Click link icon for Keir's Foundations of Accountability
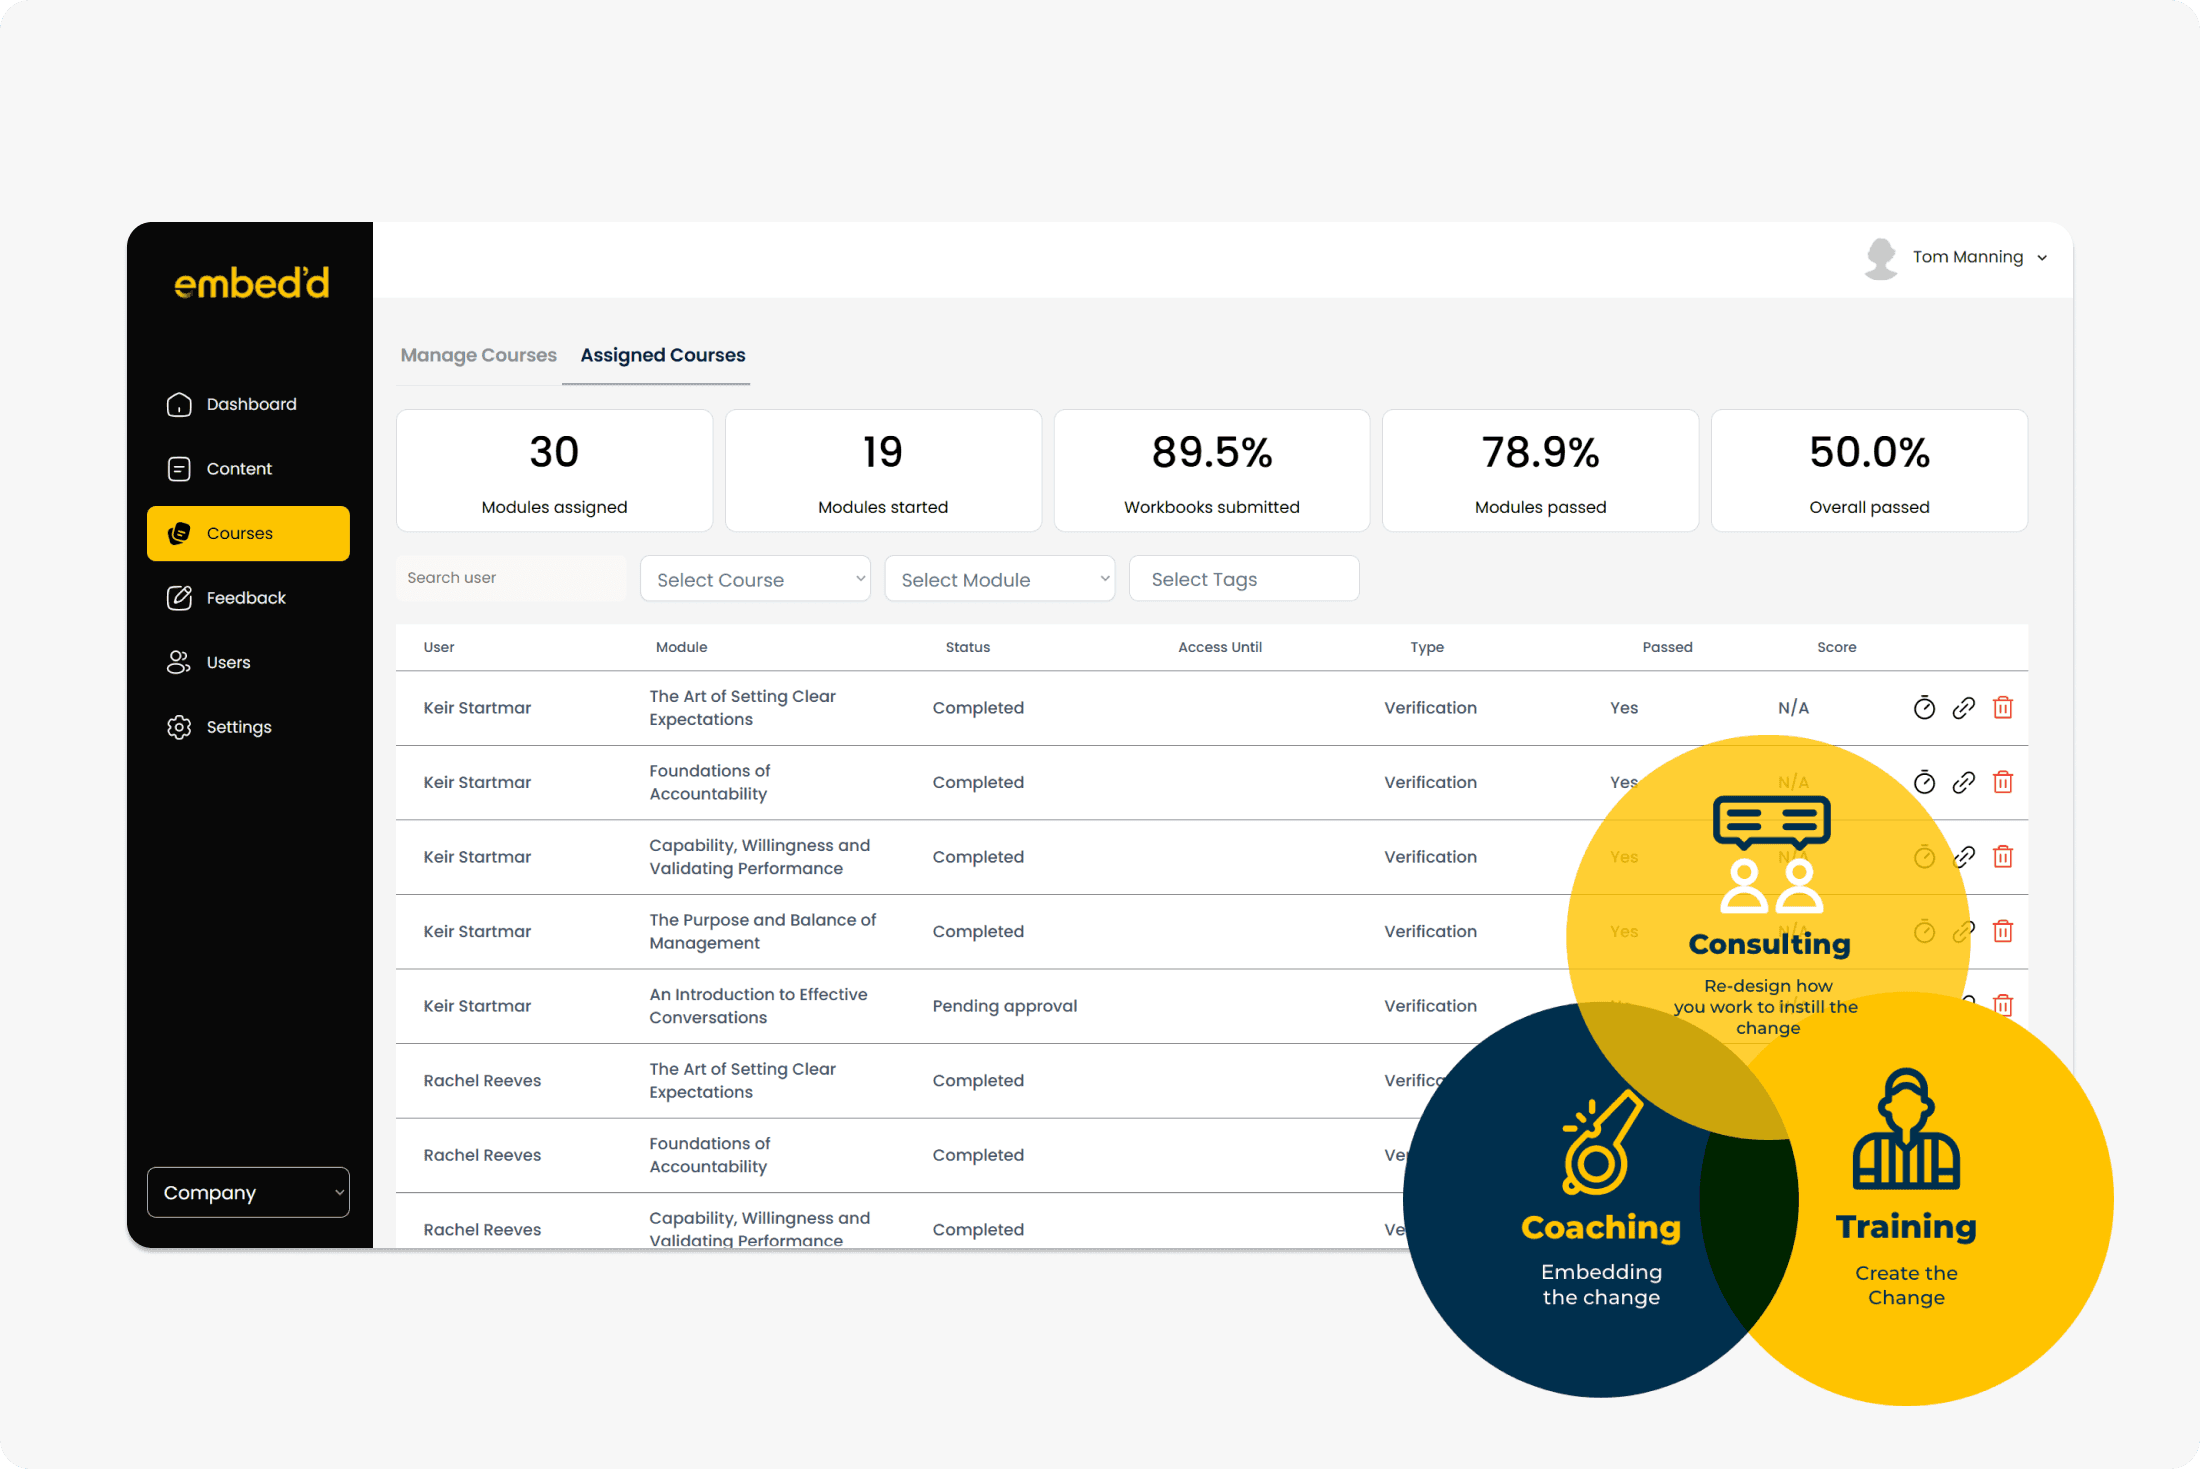The height and width of the screenshot is (1469, 2200). pyautogui.click(x=1963, y=782)
